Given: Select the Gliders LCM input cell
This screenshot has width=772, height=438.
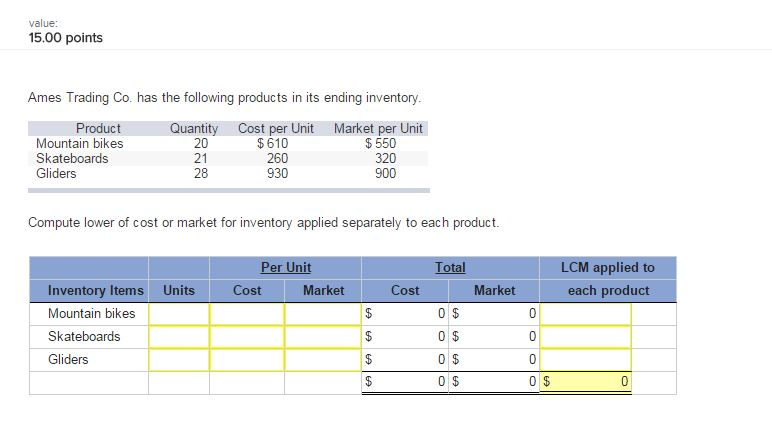Looking at the screenshot, I should pyautogui.click(x=587, y=359).
